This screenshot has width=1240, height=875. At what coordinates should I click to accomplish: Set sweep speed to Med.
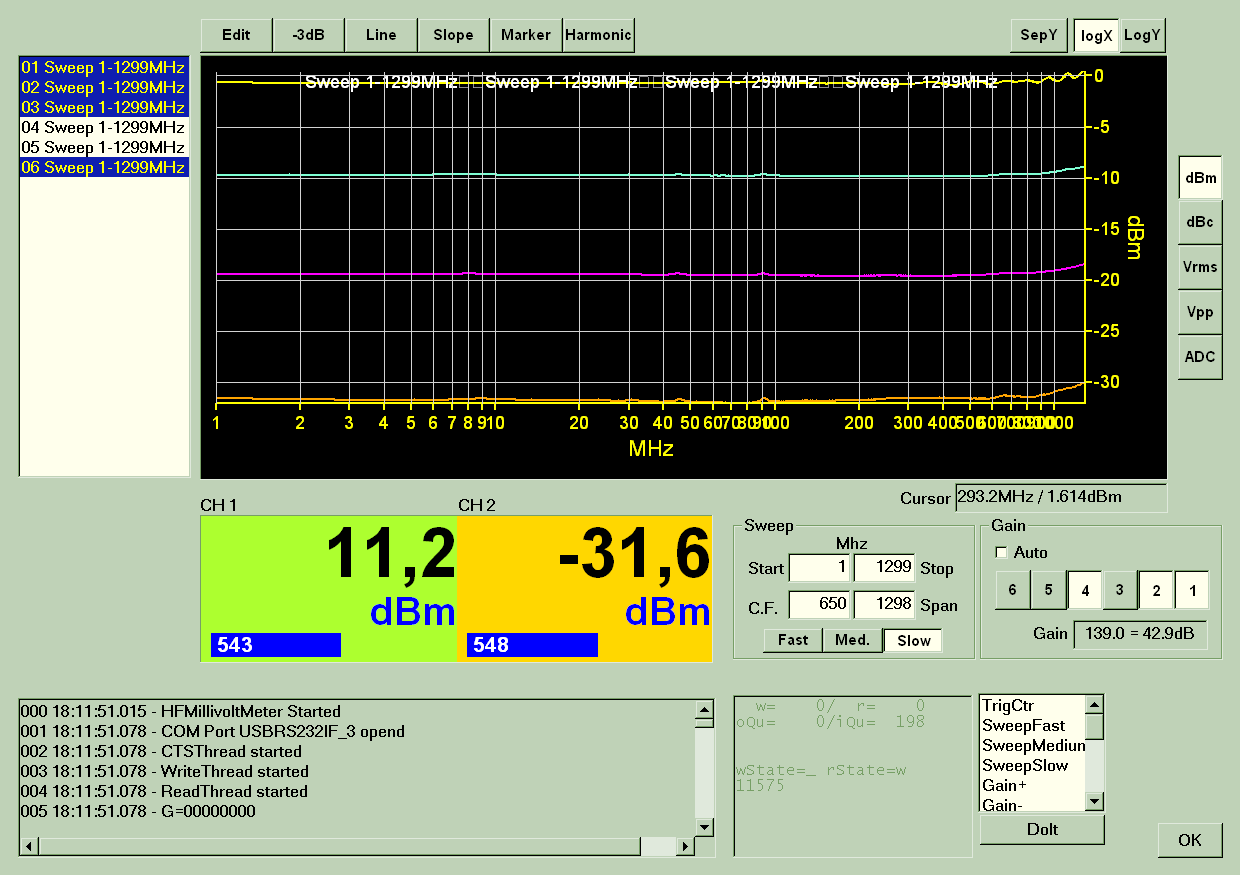tap(853, 640)
